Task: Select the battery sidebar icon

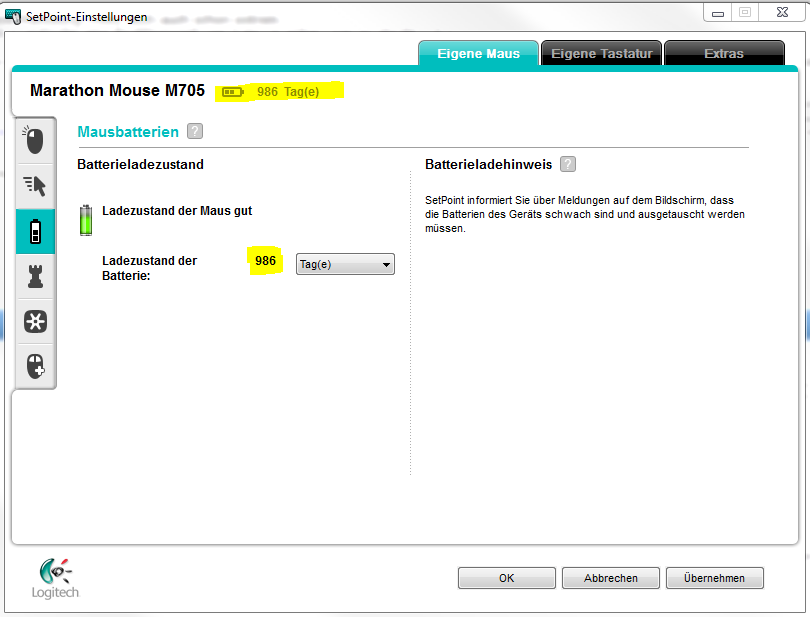Action: point(35,232)
